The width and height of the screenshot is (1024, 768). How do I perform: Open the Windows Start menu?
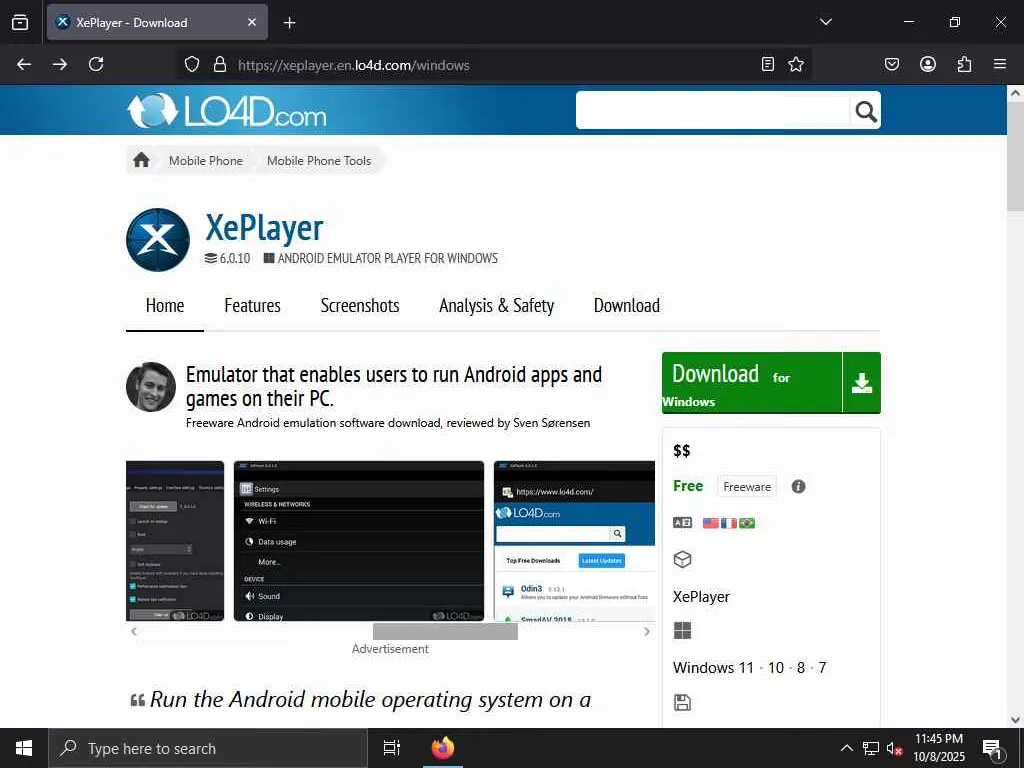24,748
